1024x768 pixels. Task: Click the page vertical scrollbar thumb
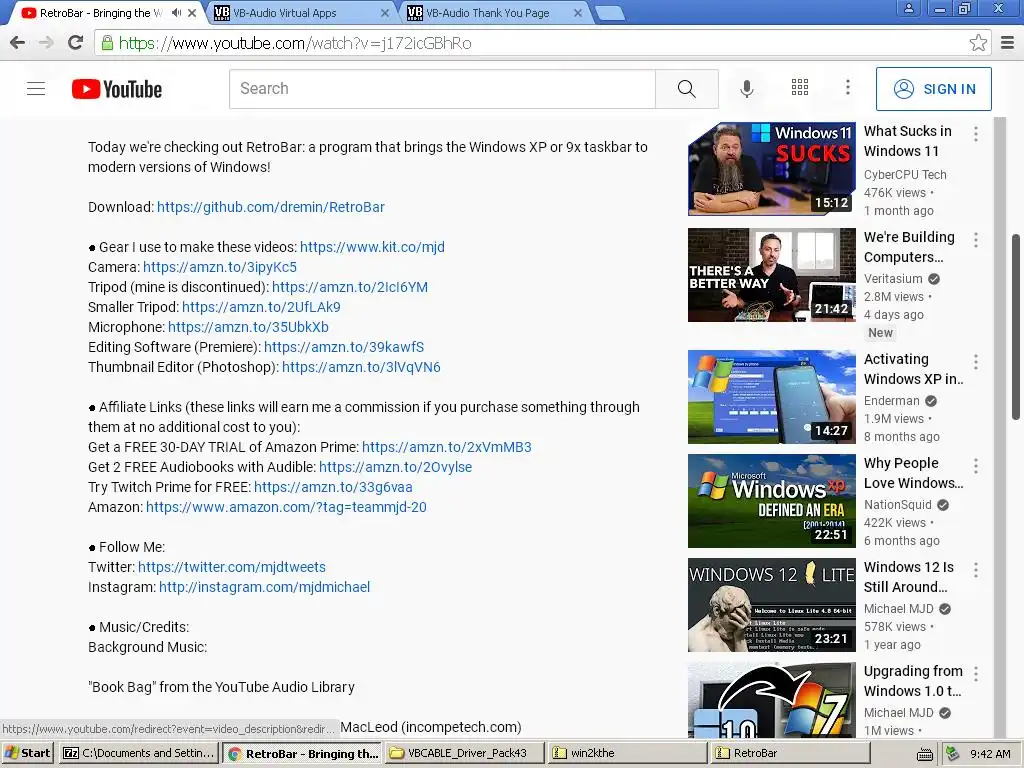coord(1016,327)
